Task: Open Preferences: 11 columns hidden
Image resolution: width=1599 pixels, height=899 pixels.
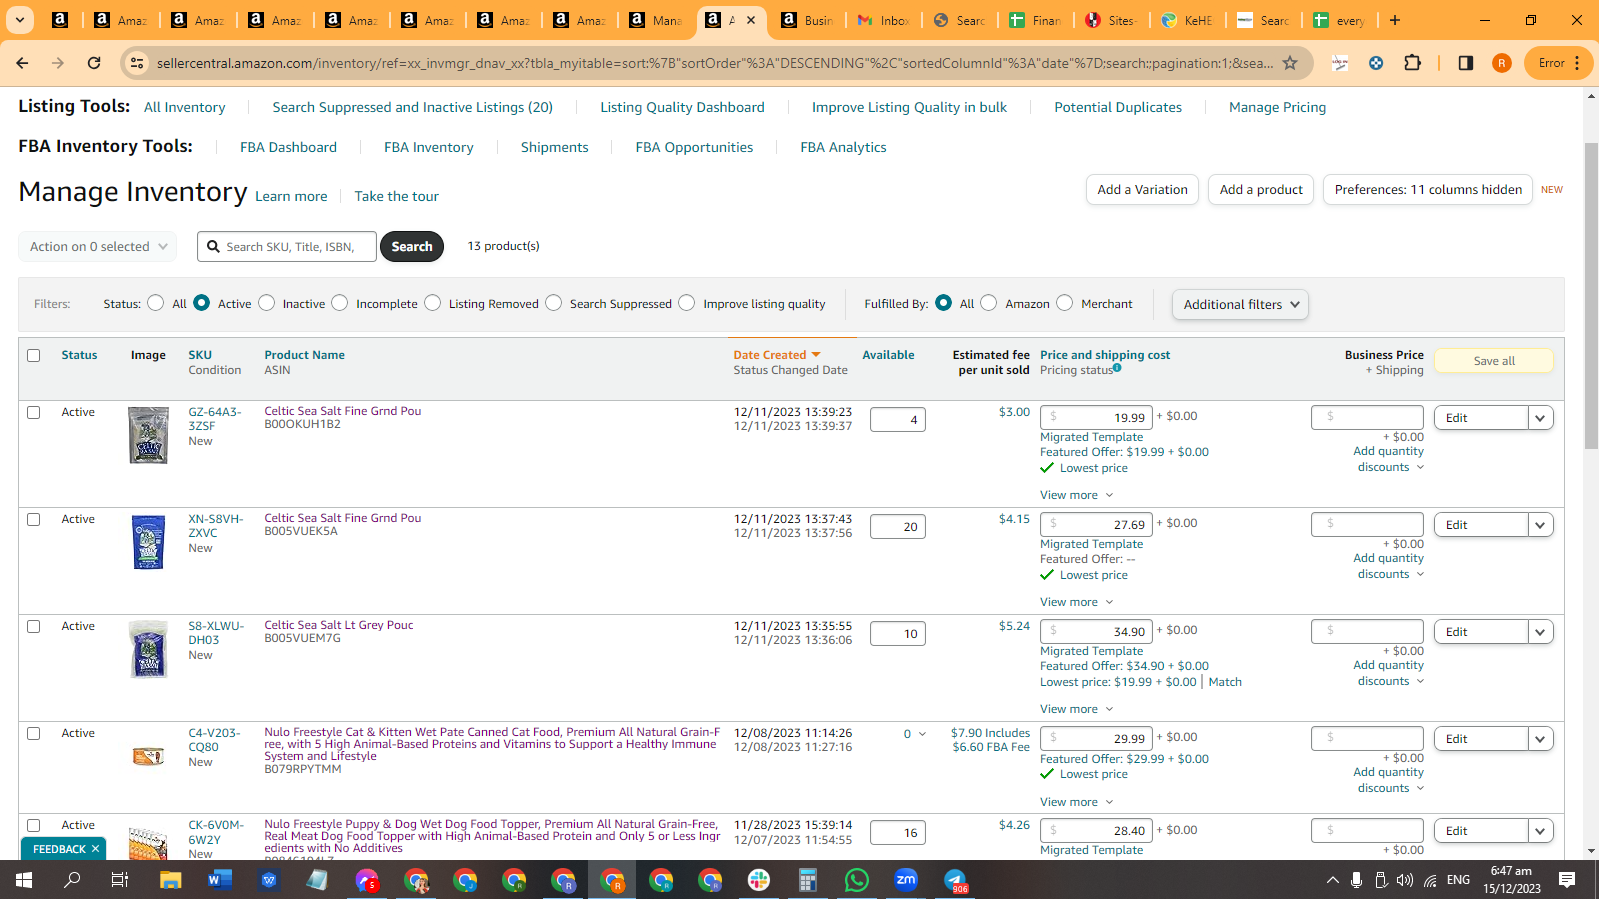Action: click(1428, 190)
